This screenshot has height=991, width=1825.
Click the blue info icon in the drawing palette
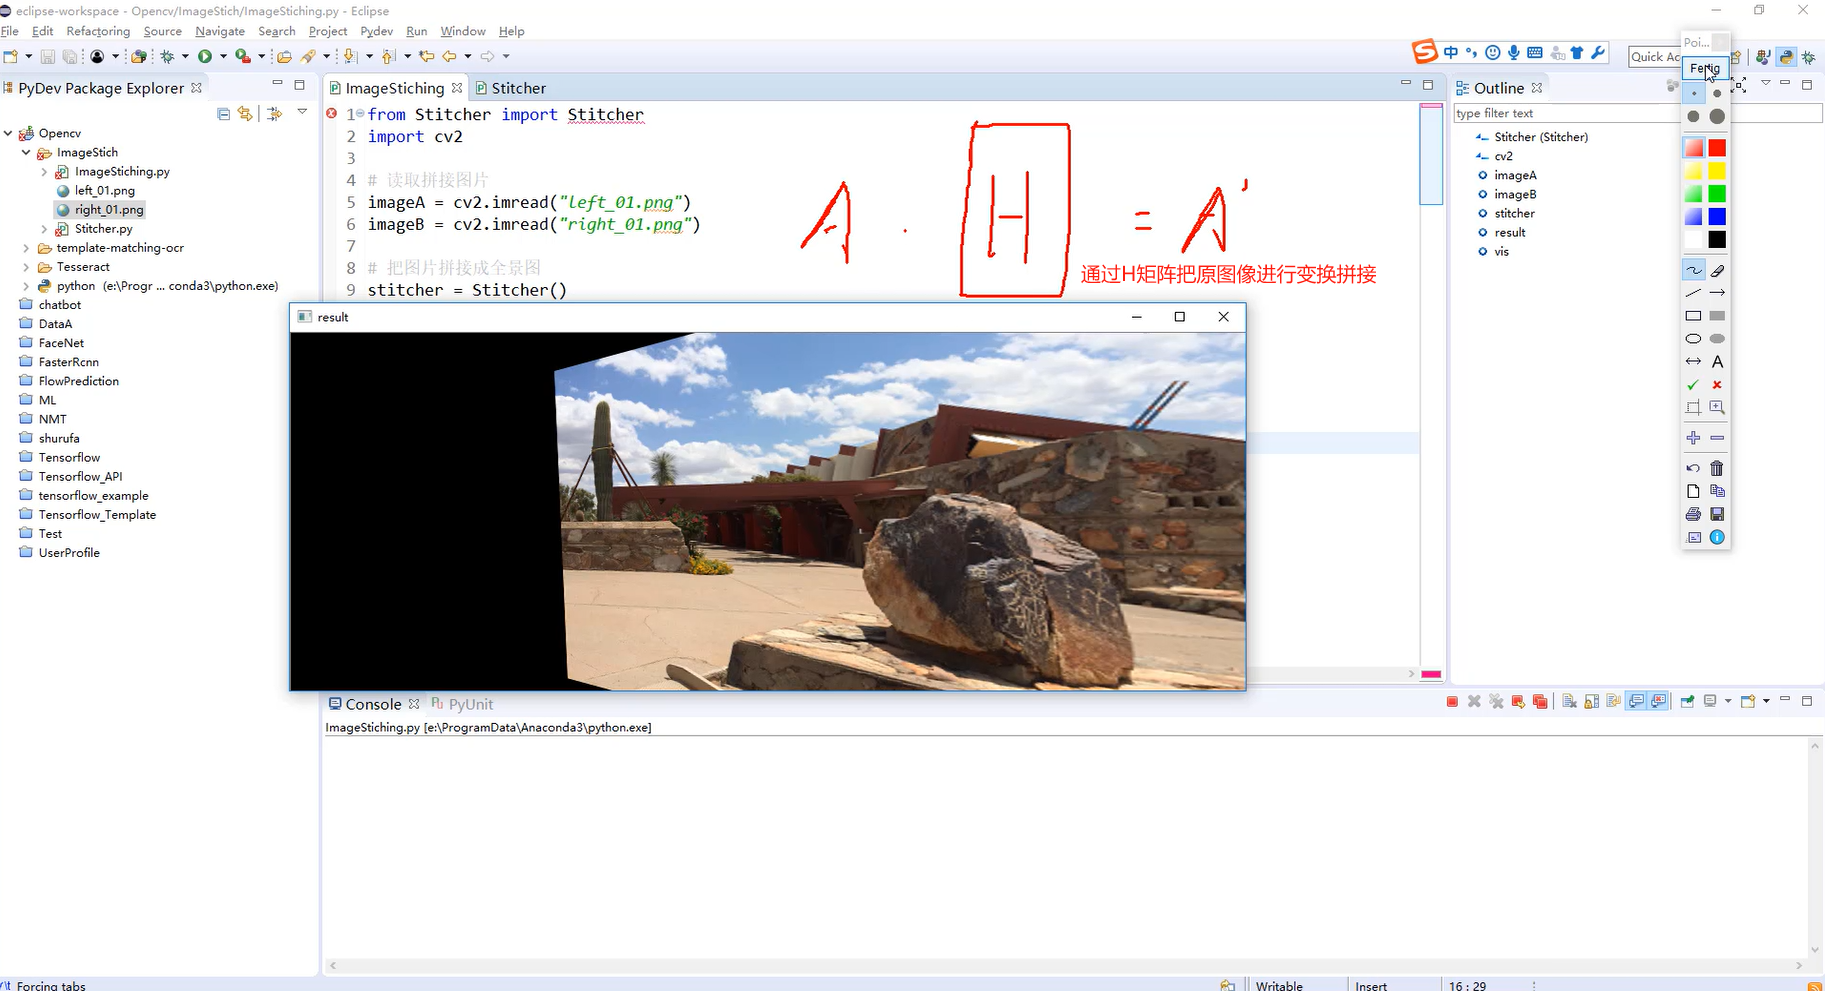pos(1717,537)
